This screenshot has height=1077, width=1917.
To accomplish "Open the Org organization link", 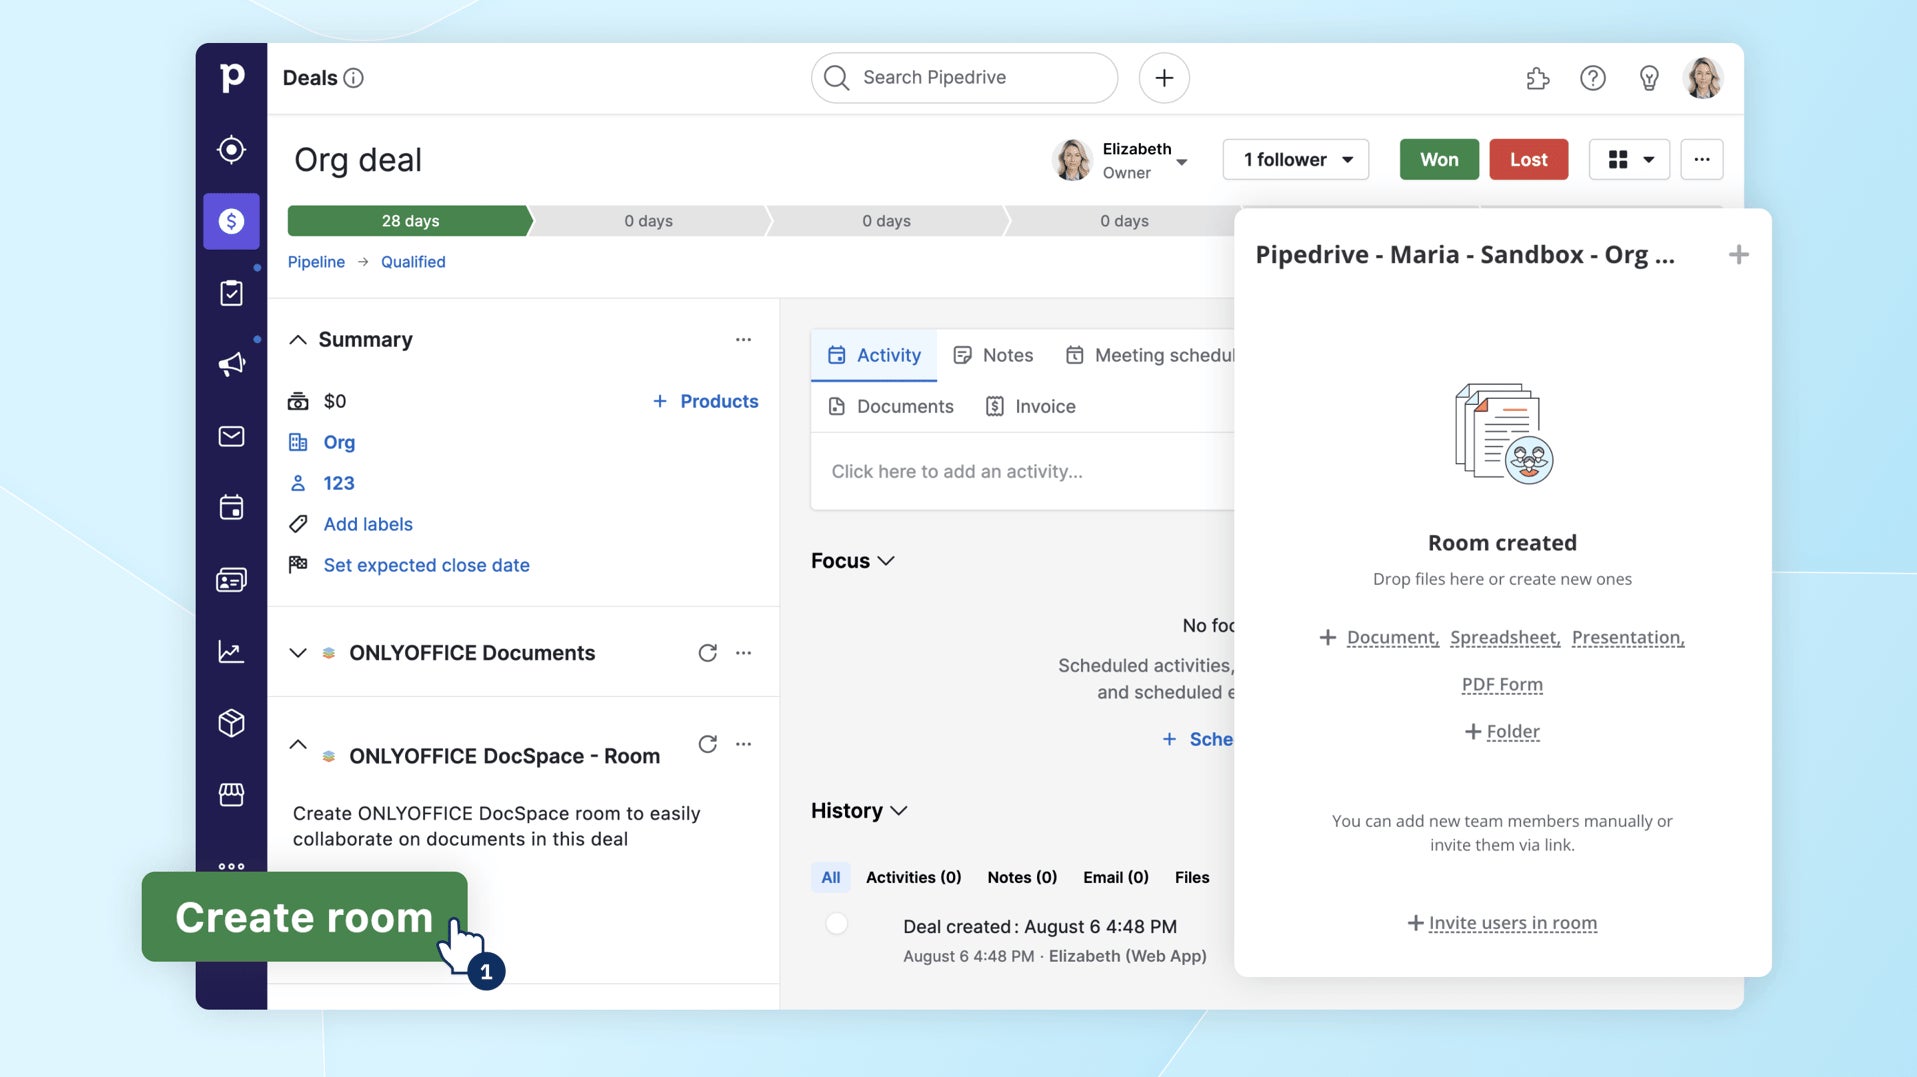I will tap(339, 442).
